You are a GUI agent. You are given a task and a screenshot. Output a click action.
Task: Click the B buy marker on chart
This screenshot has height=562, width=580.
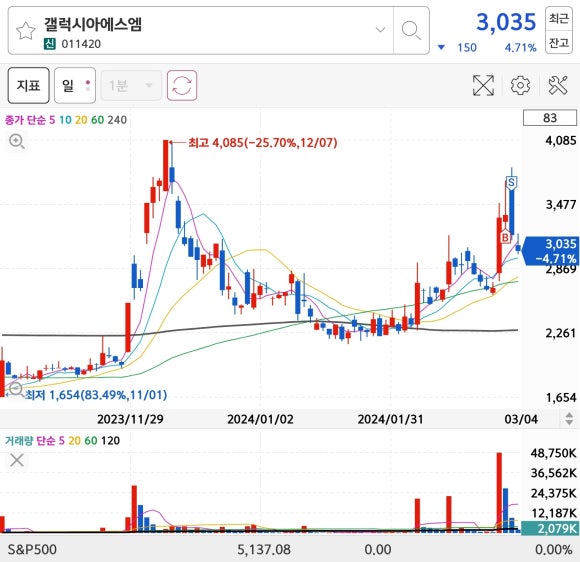click(x=505, y=237)
